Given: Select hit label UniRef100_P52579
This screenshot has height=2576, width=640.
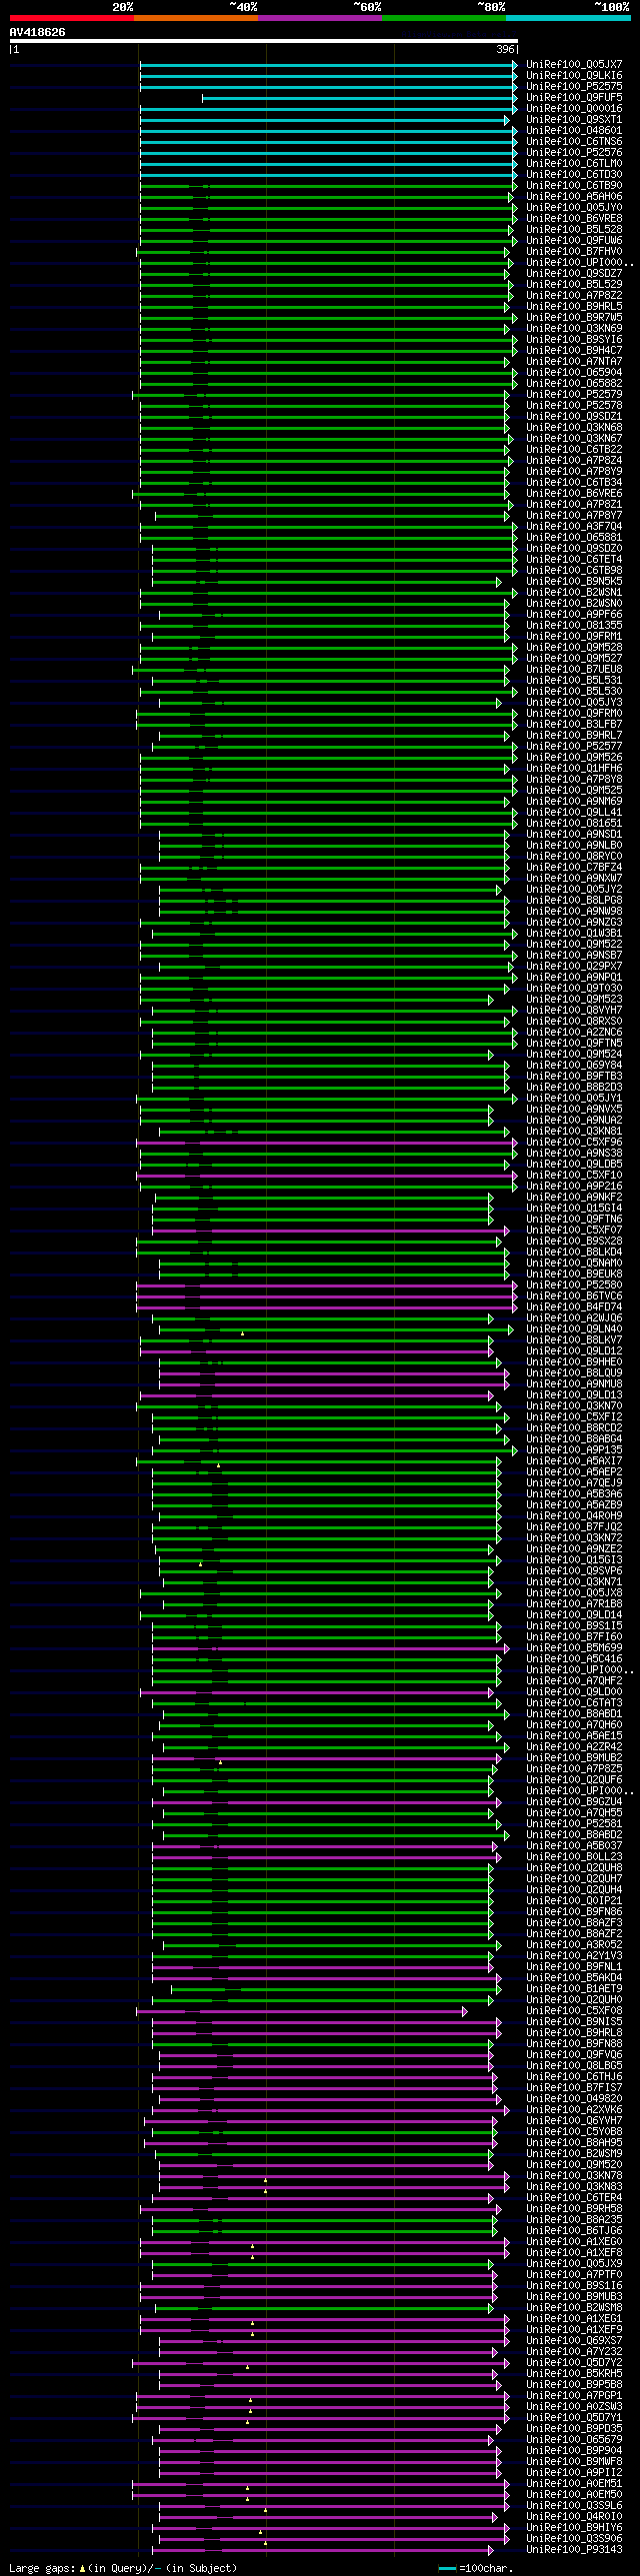Looking at the screenshot, I should pos(574,395).
